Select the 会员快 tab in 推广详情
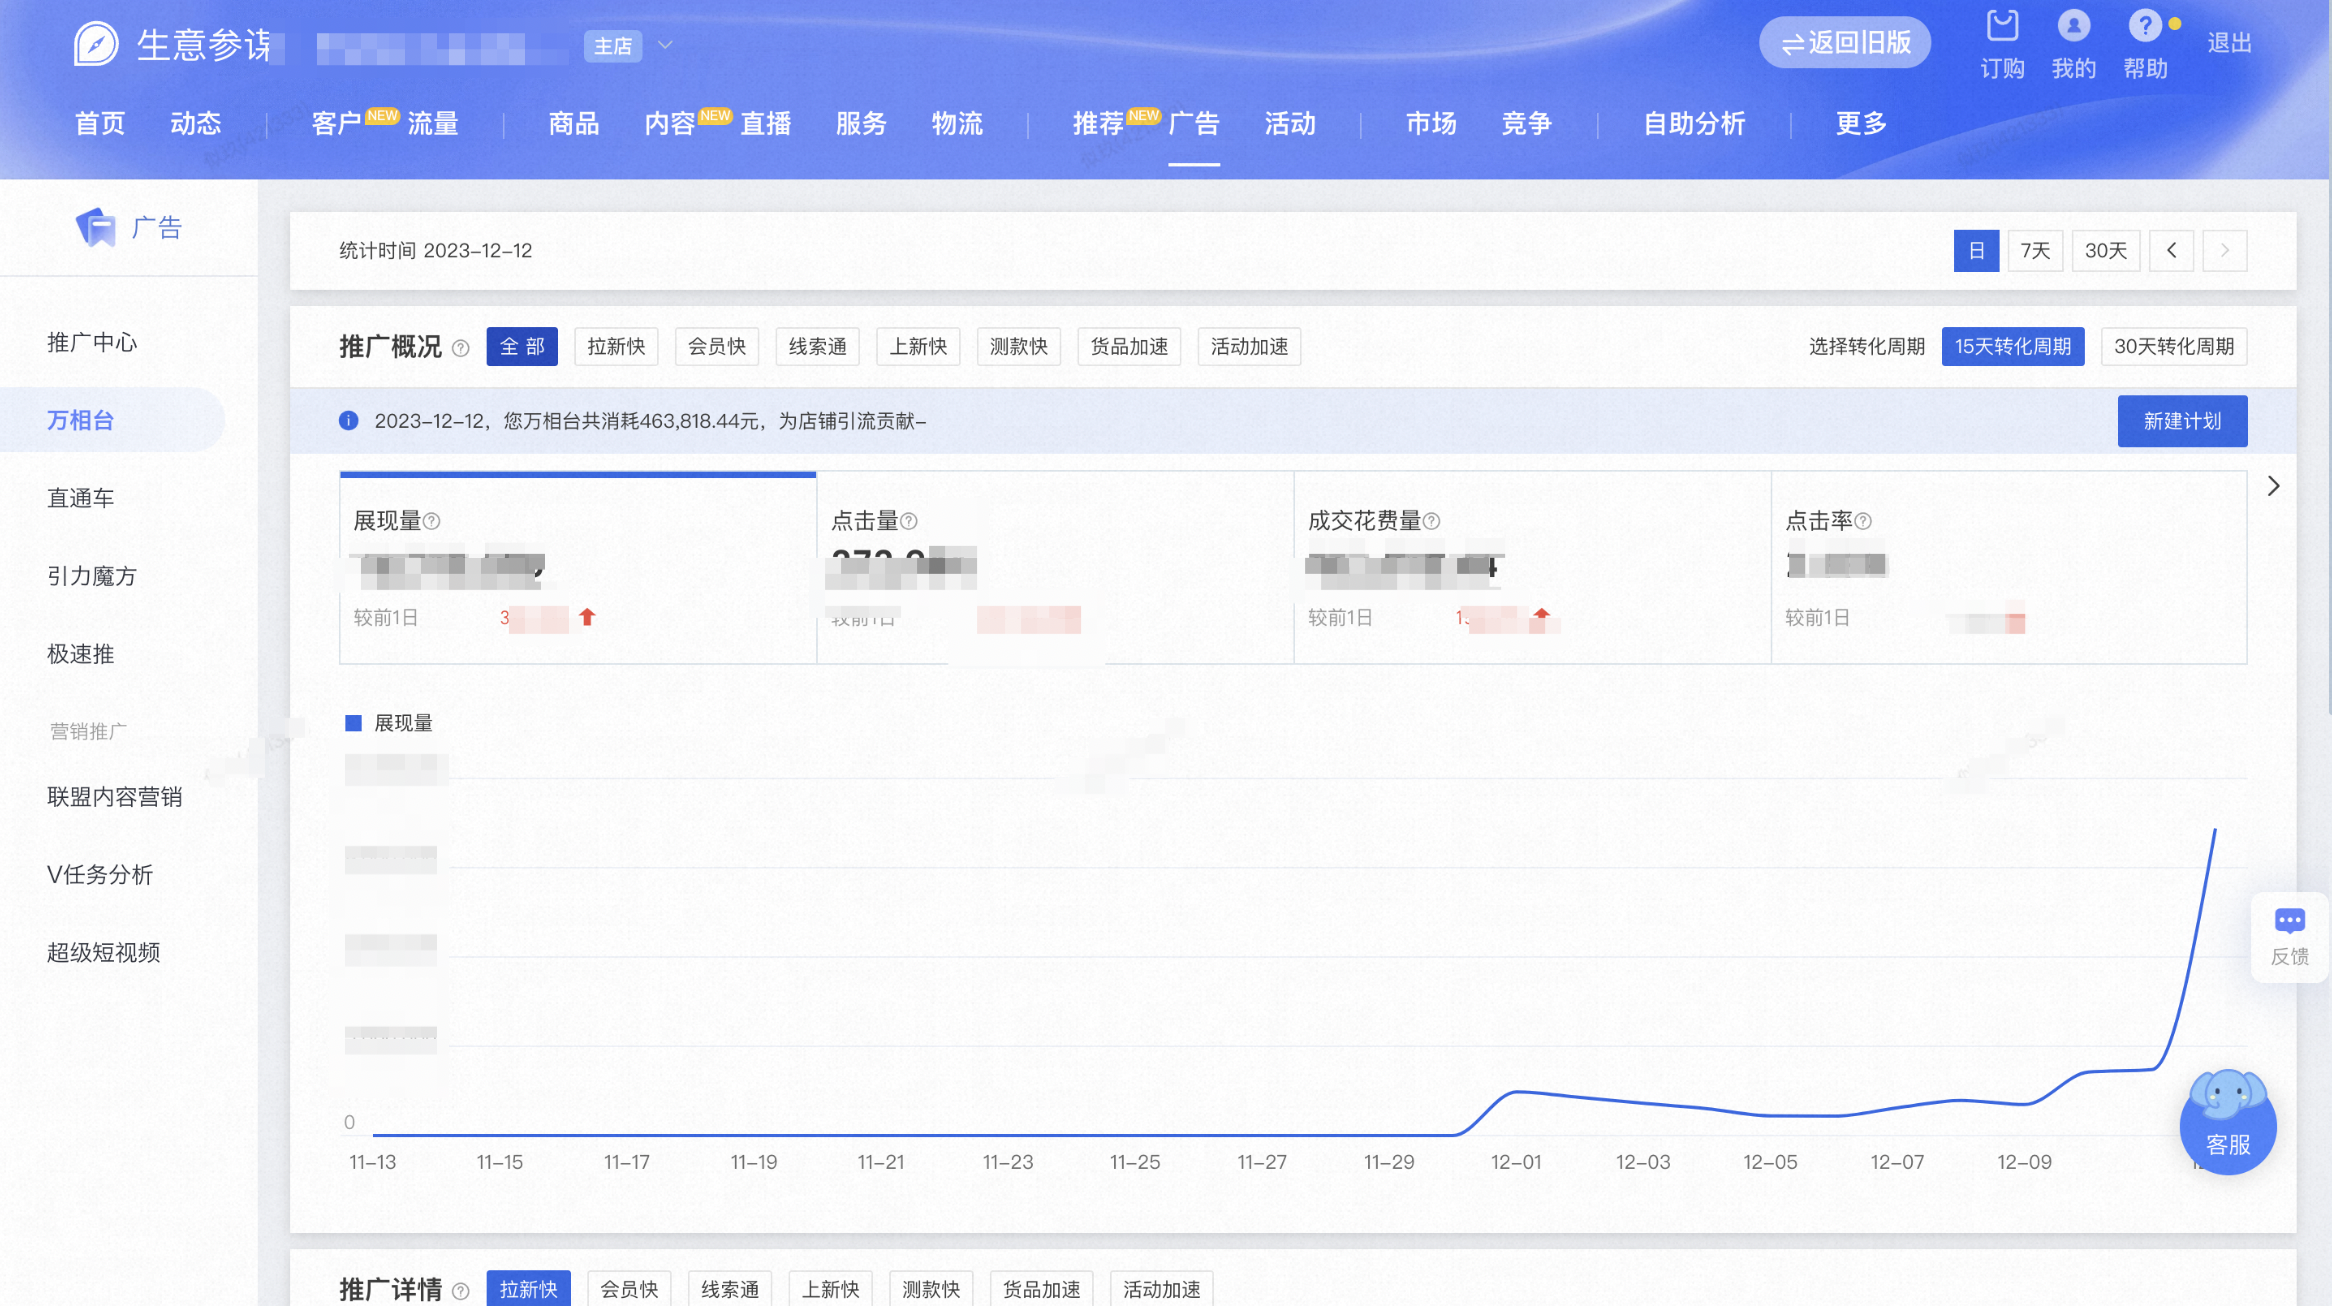 pos(629,1289)
